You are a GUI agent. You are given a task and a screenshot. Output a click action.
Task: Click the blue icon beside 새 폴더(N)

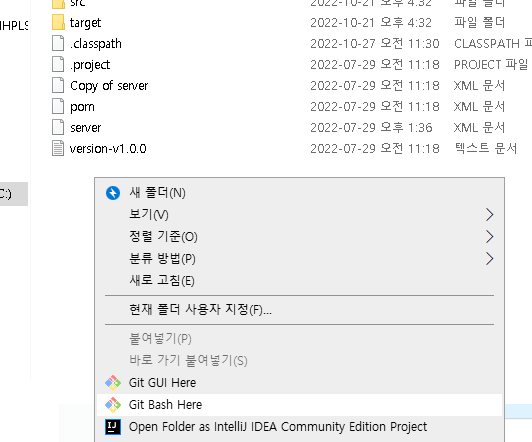click(113, 193)
